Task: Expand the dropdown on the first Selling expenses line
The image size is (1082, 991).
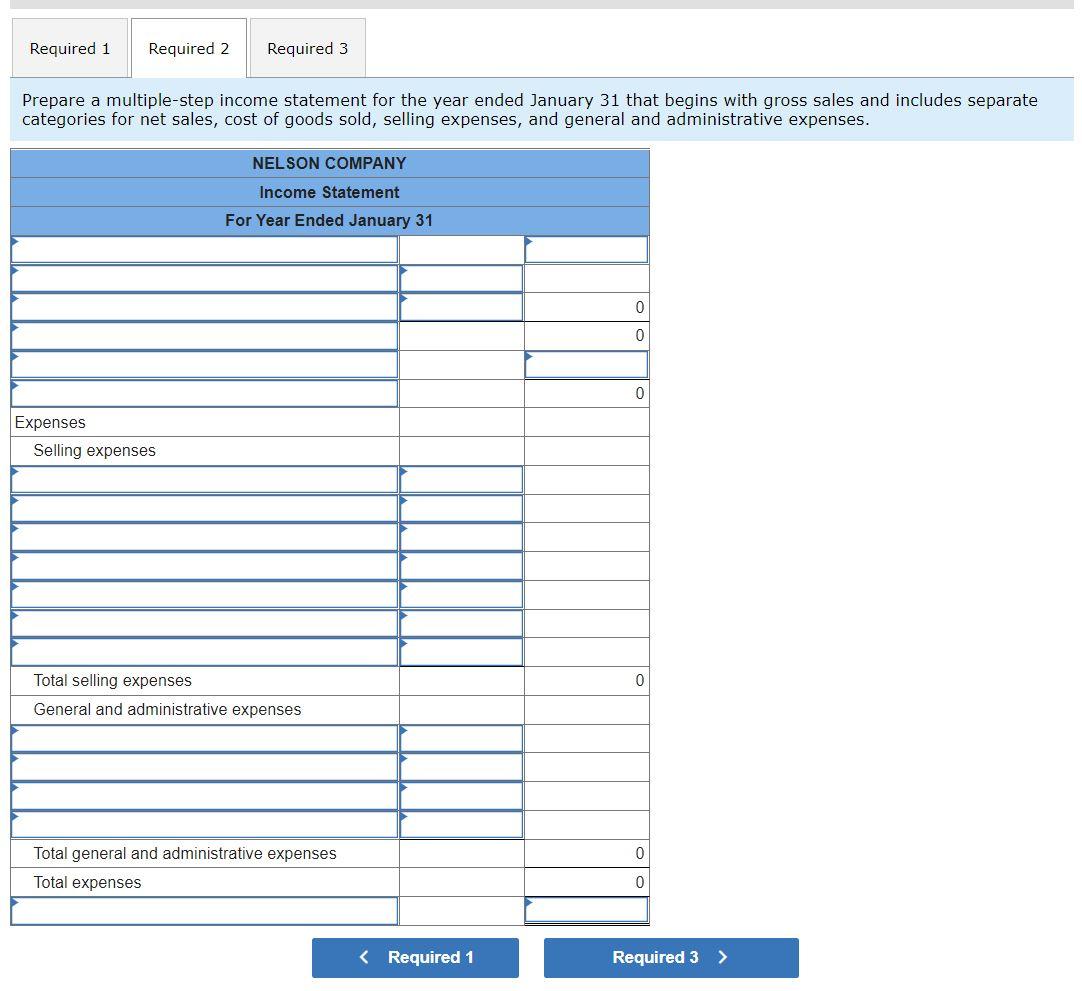Action: click(204, 479)
